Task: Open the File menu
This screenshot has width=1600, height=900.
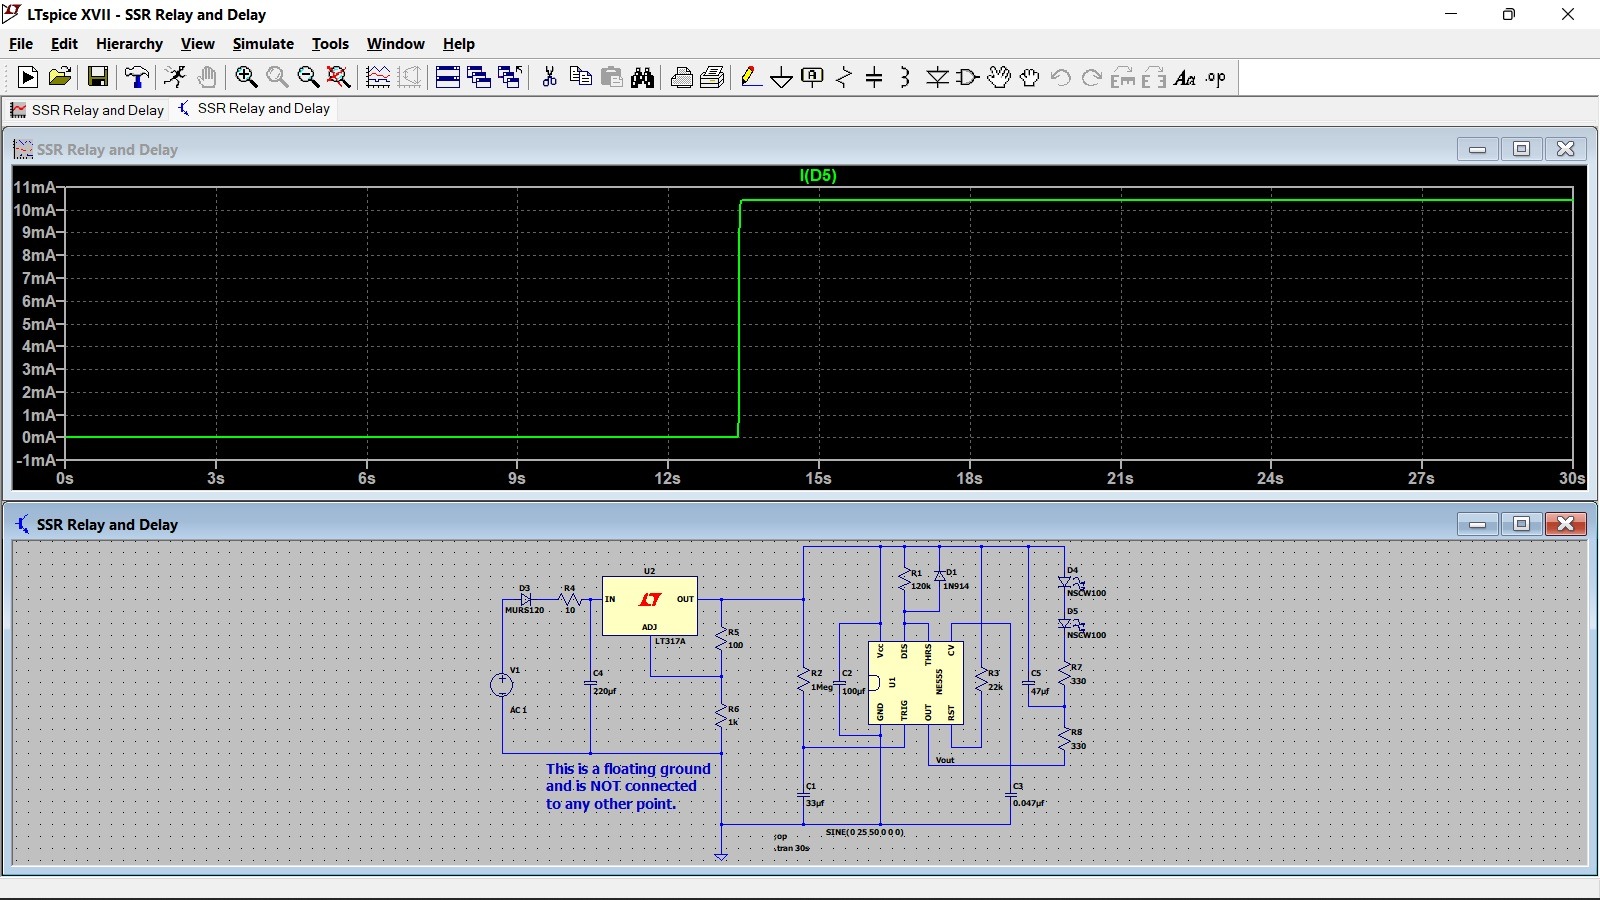Action: [x=21, y=44]
